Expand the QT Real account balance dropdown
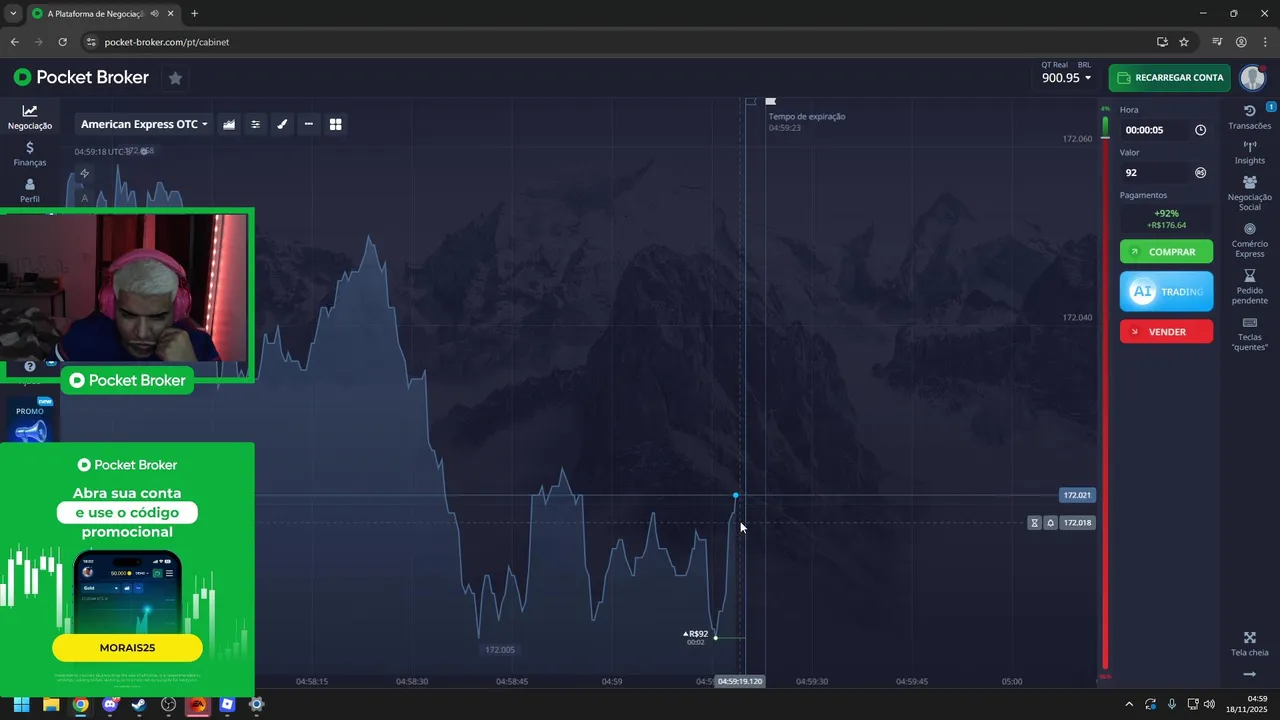This screenshot has height=720, width=1280. tap(1066, 73)
